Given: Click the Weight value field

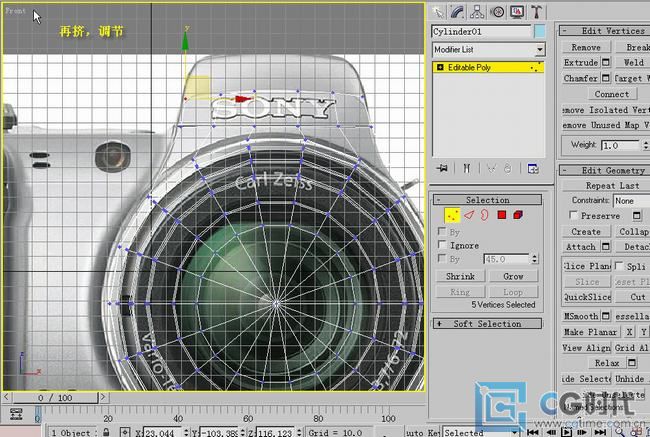Looking at the screenshot, I should [621, 146].
